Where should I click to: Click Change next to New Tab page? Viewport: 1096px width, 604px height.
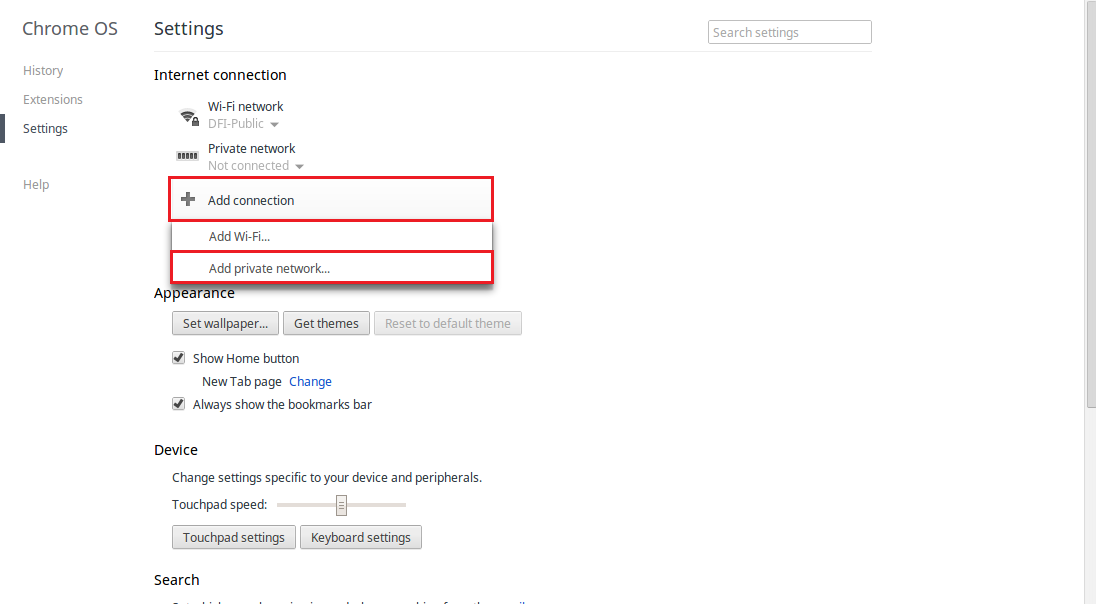pyautogui.click(x=310, y=381)
